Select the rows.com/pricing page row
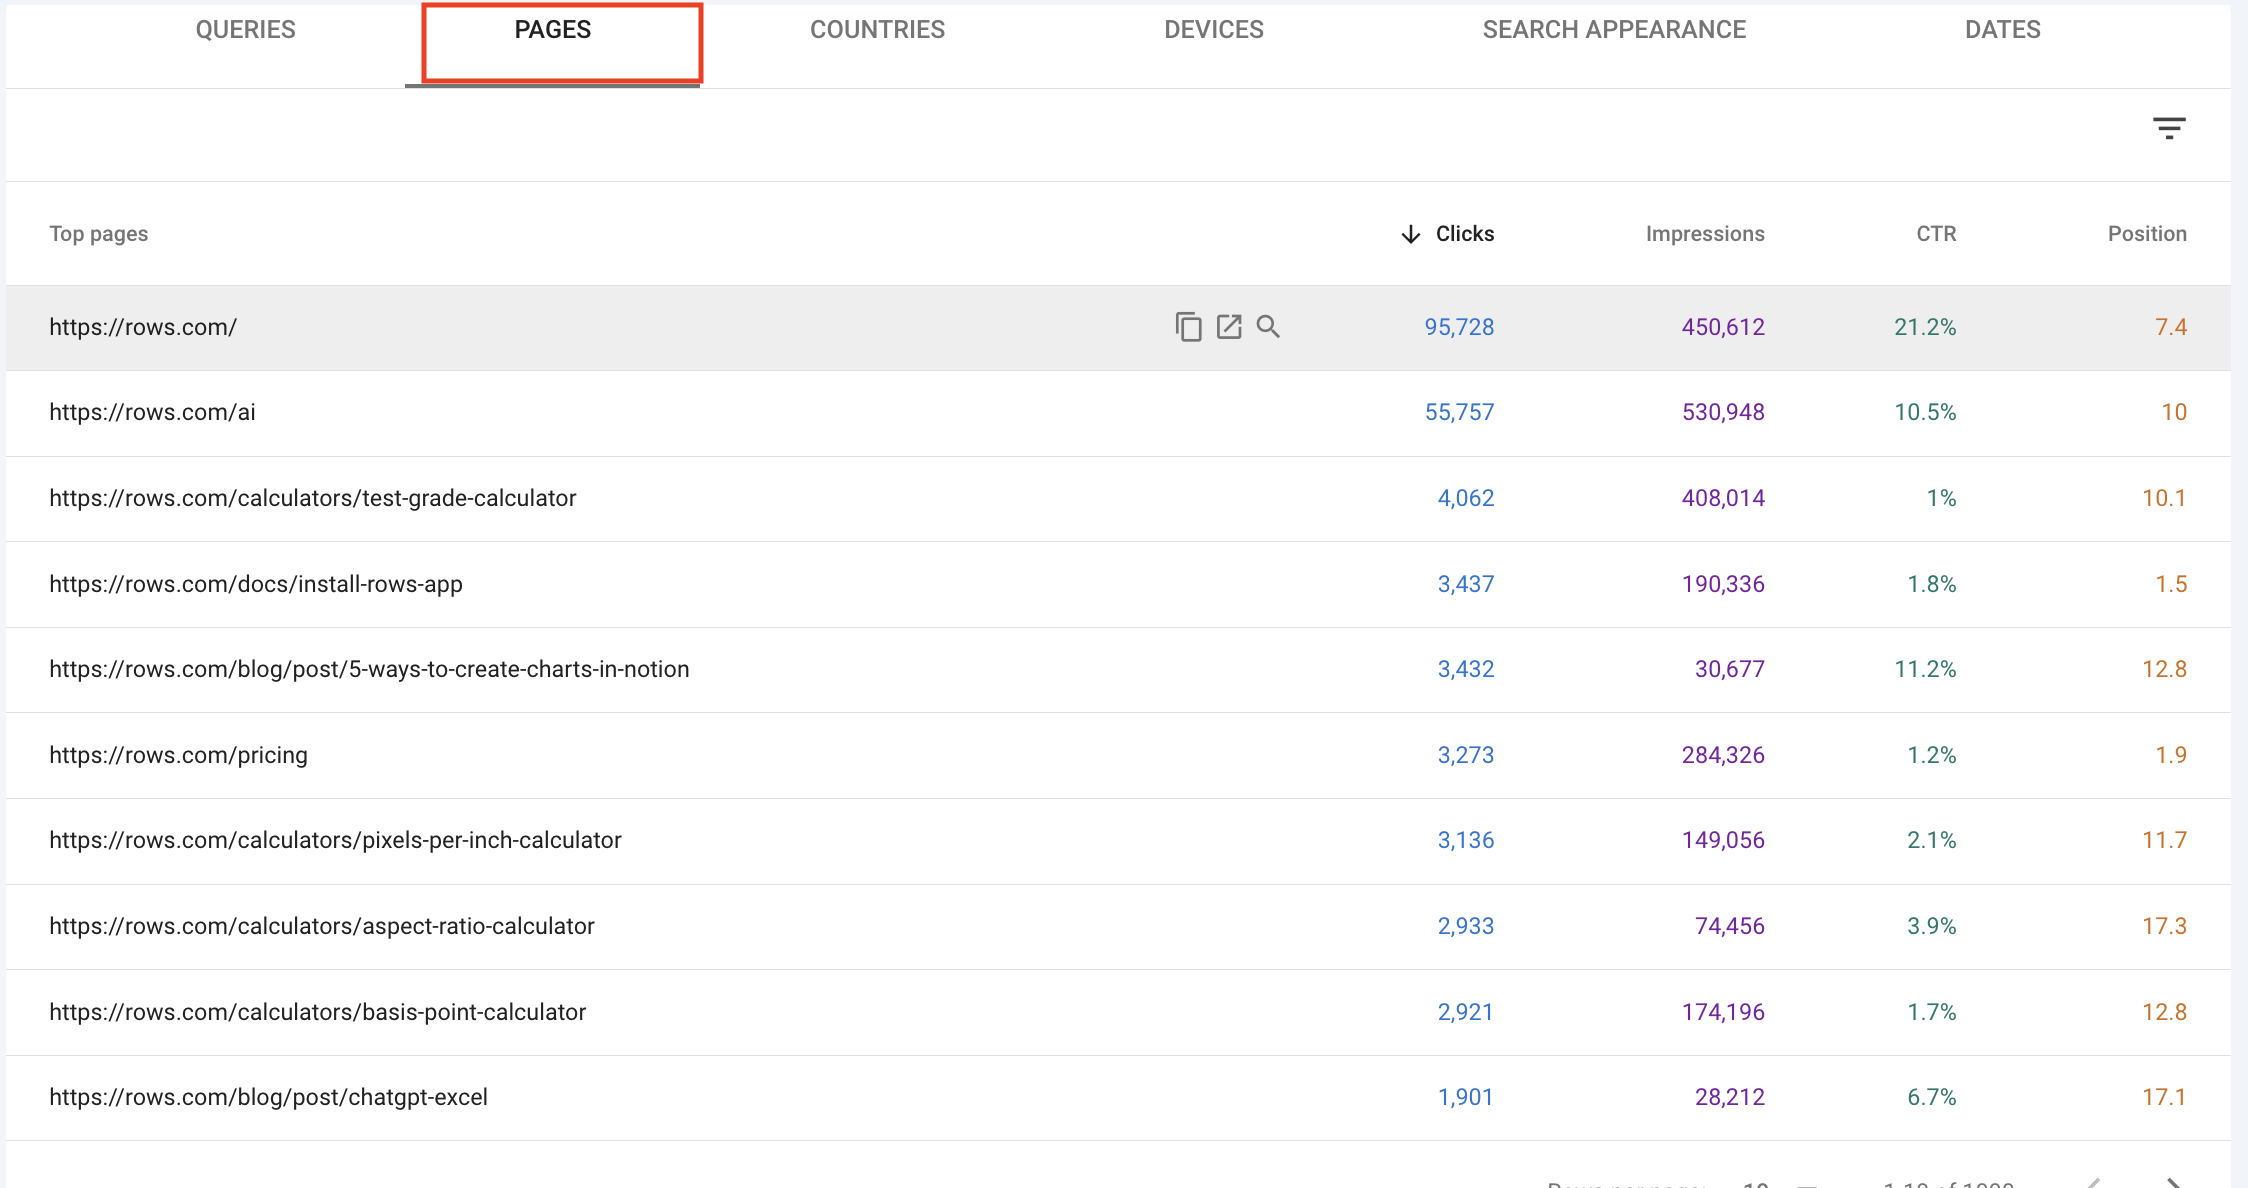 (x=1118, y=756)
